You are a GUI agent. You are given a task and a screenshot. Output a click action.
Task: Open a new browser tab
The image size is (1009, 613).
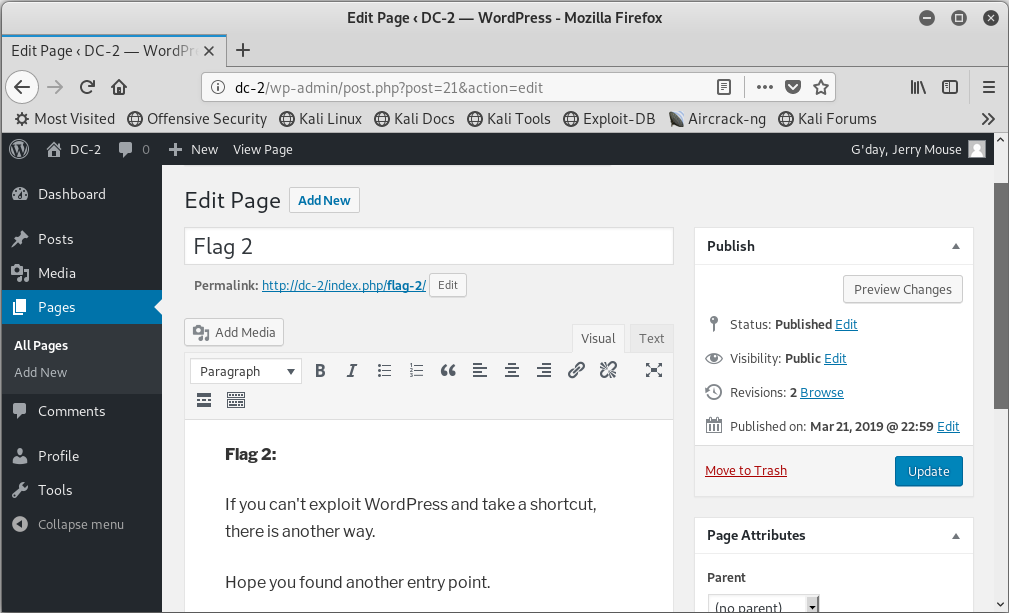click(243, 50)
